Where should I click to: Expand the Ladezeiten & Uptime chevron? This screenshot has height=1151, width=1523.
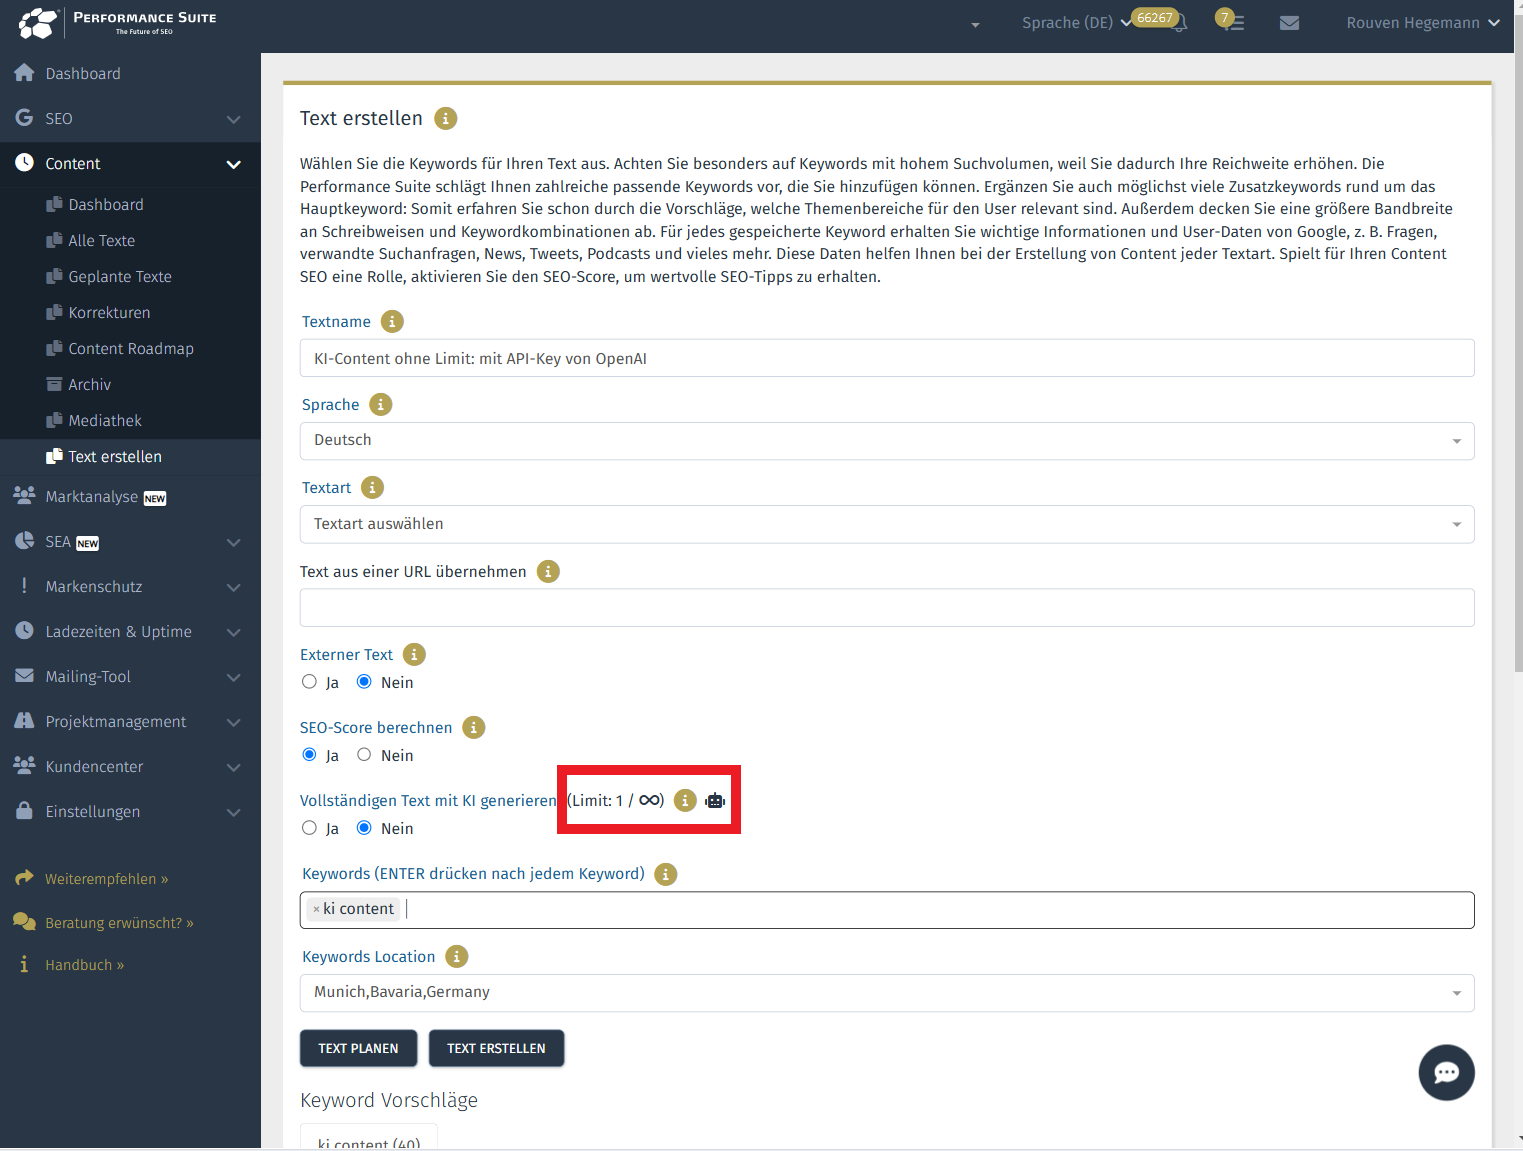pos(234,632)
